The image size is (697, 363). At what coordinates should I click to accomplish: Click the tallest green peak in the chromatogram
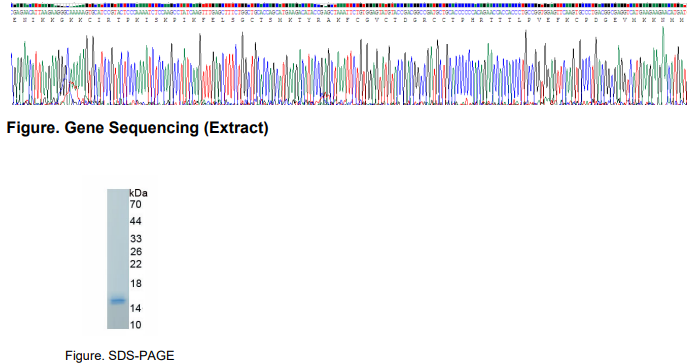(663, 30)
